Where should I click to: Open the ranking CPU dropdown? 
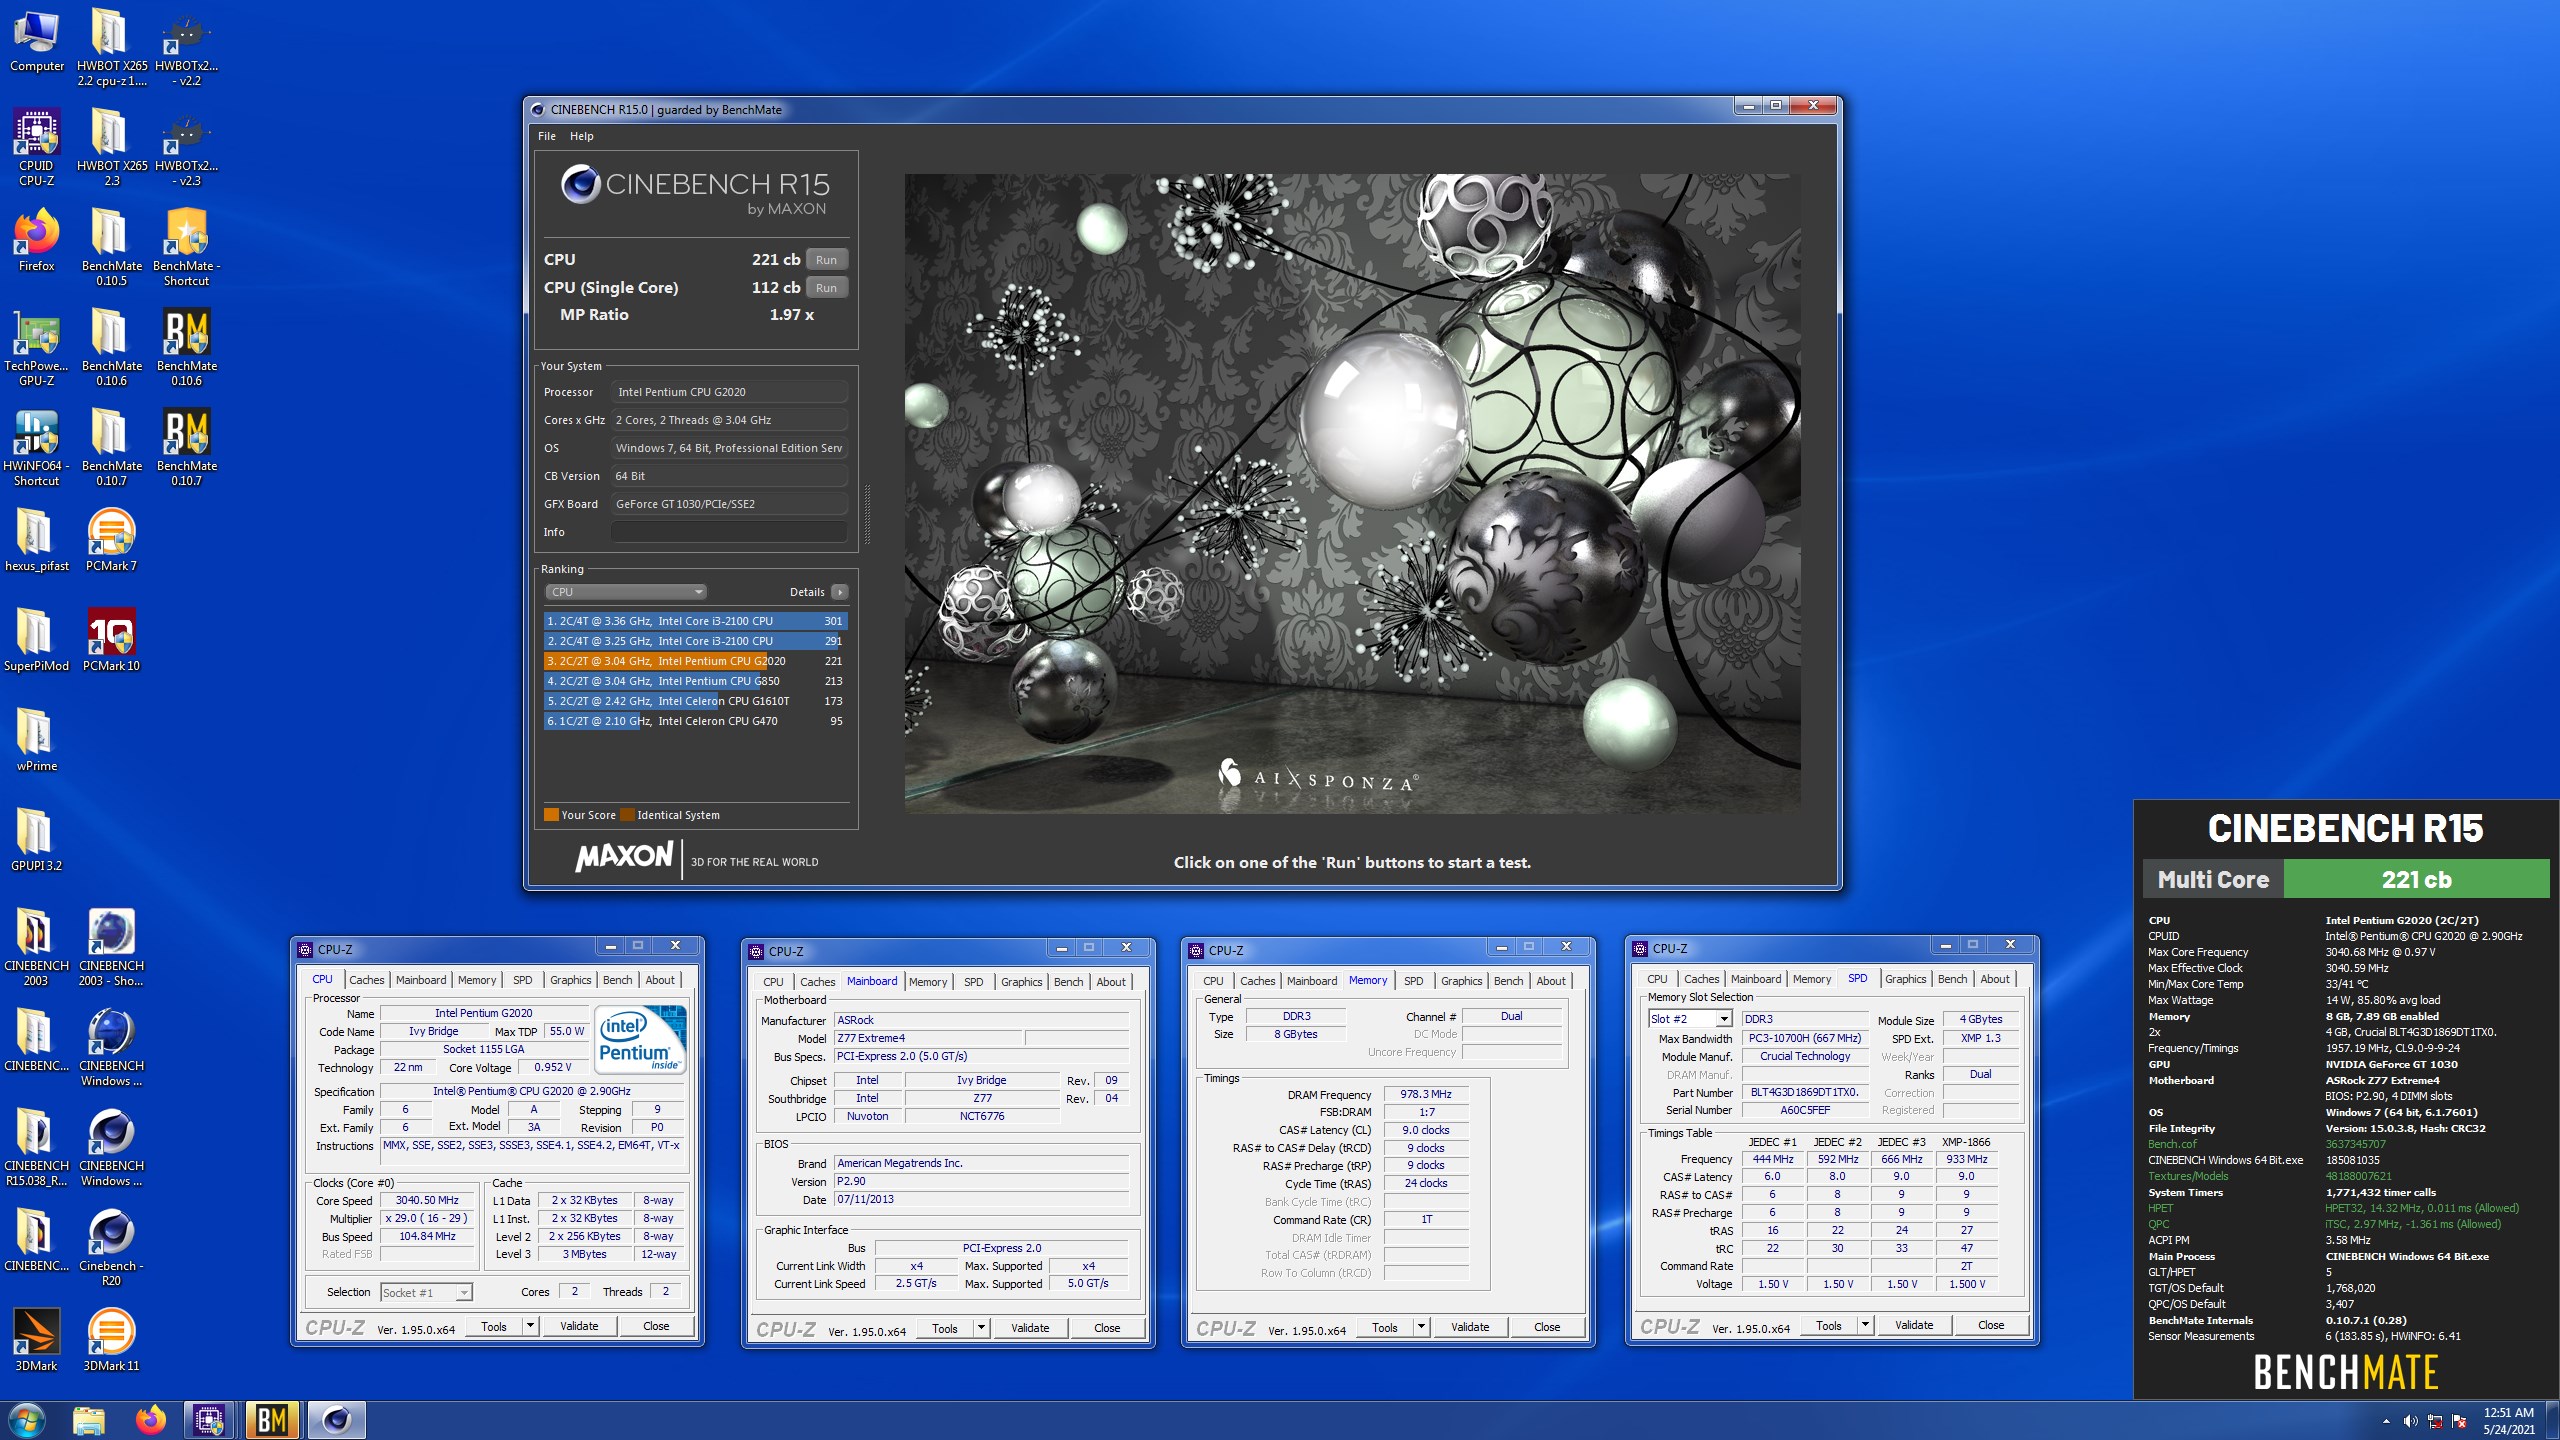(626, 592)
